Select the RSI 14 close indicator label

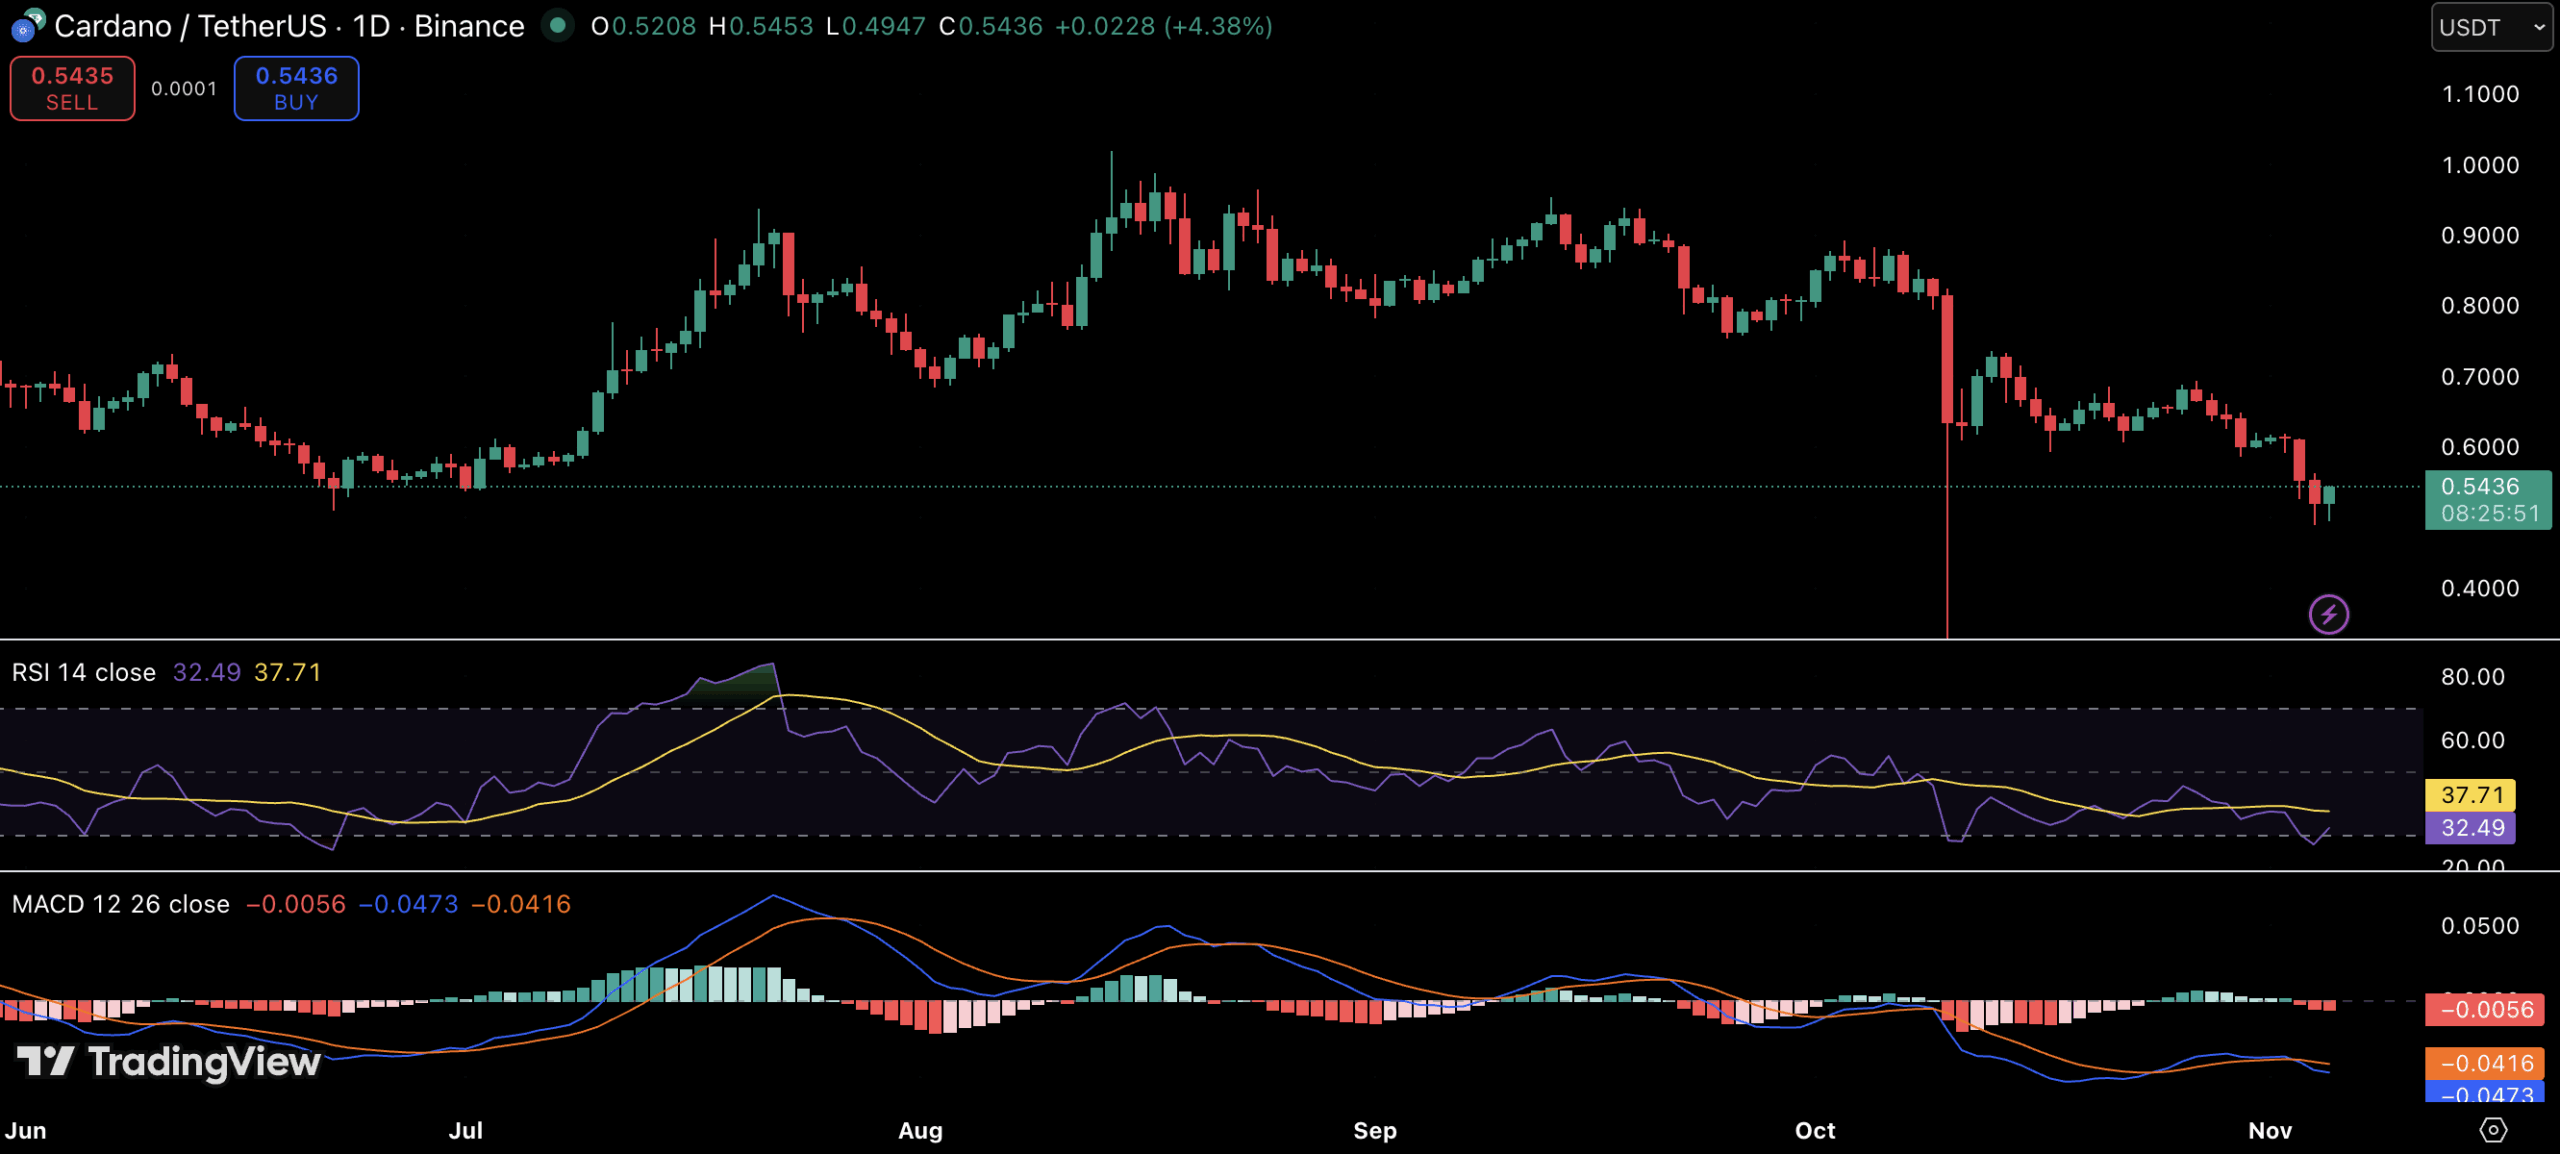click(84, 672)
